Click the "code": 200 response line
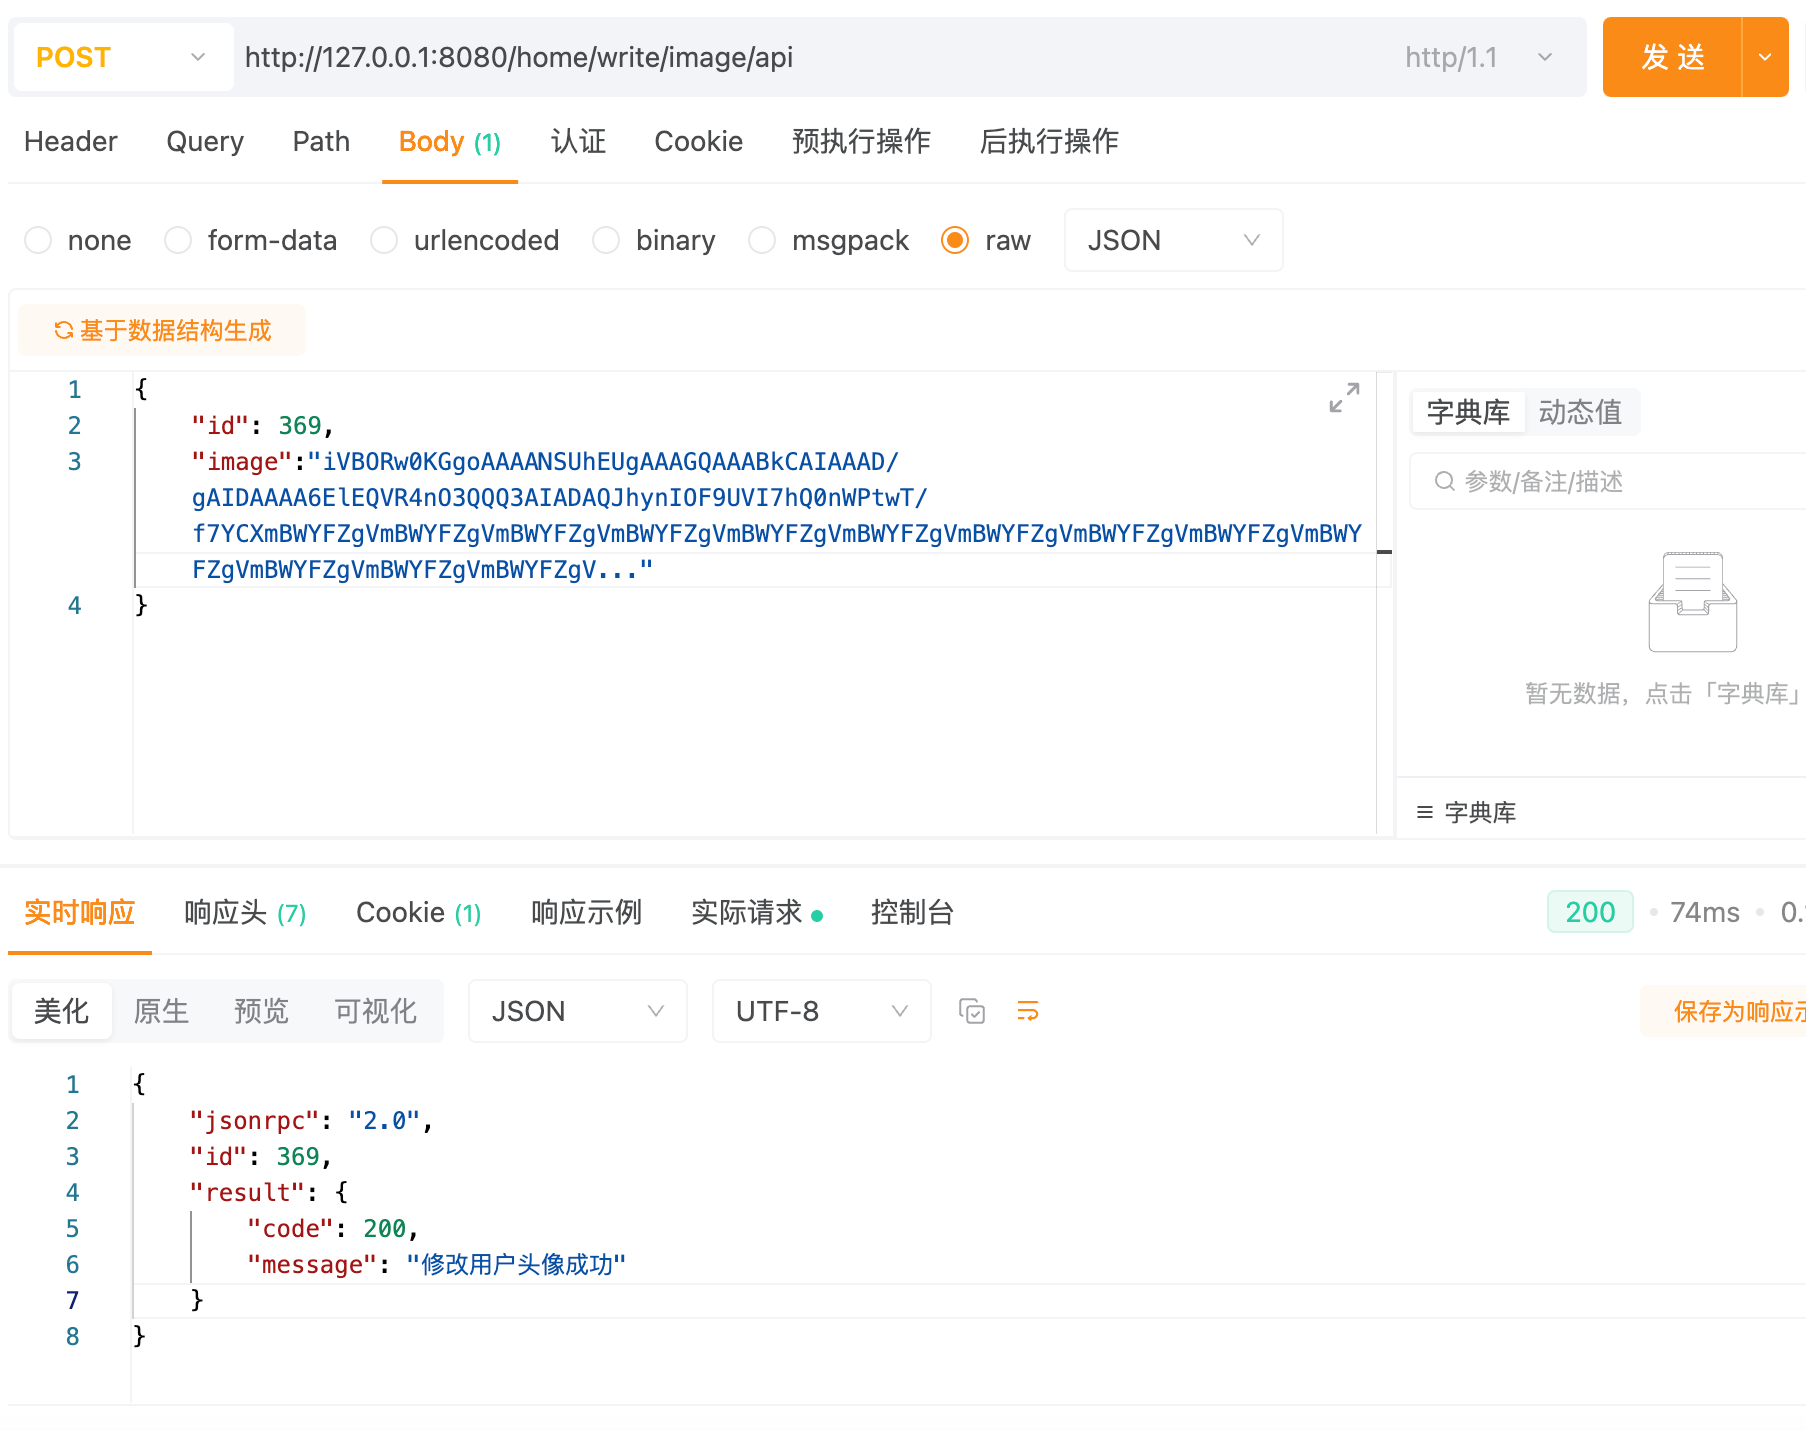 point(332,1229)
